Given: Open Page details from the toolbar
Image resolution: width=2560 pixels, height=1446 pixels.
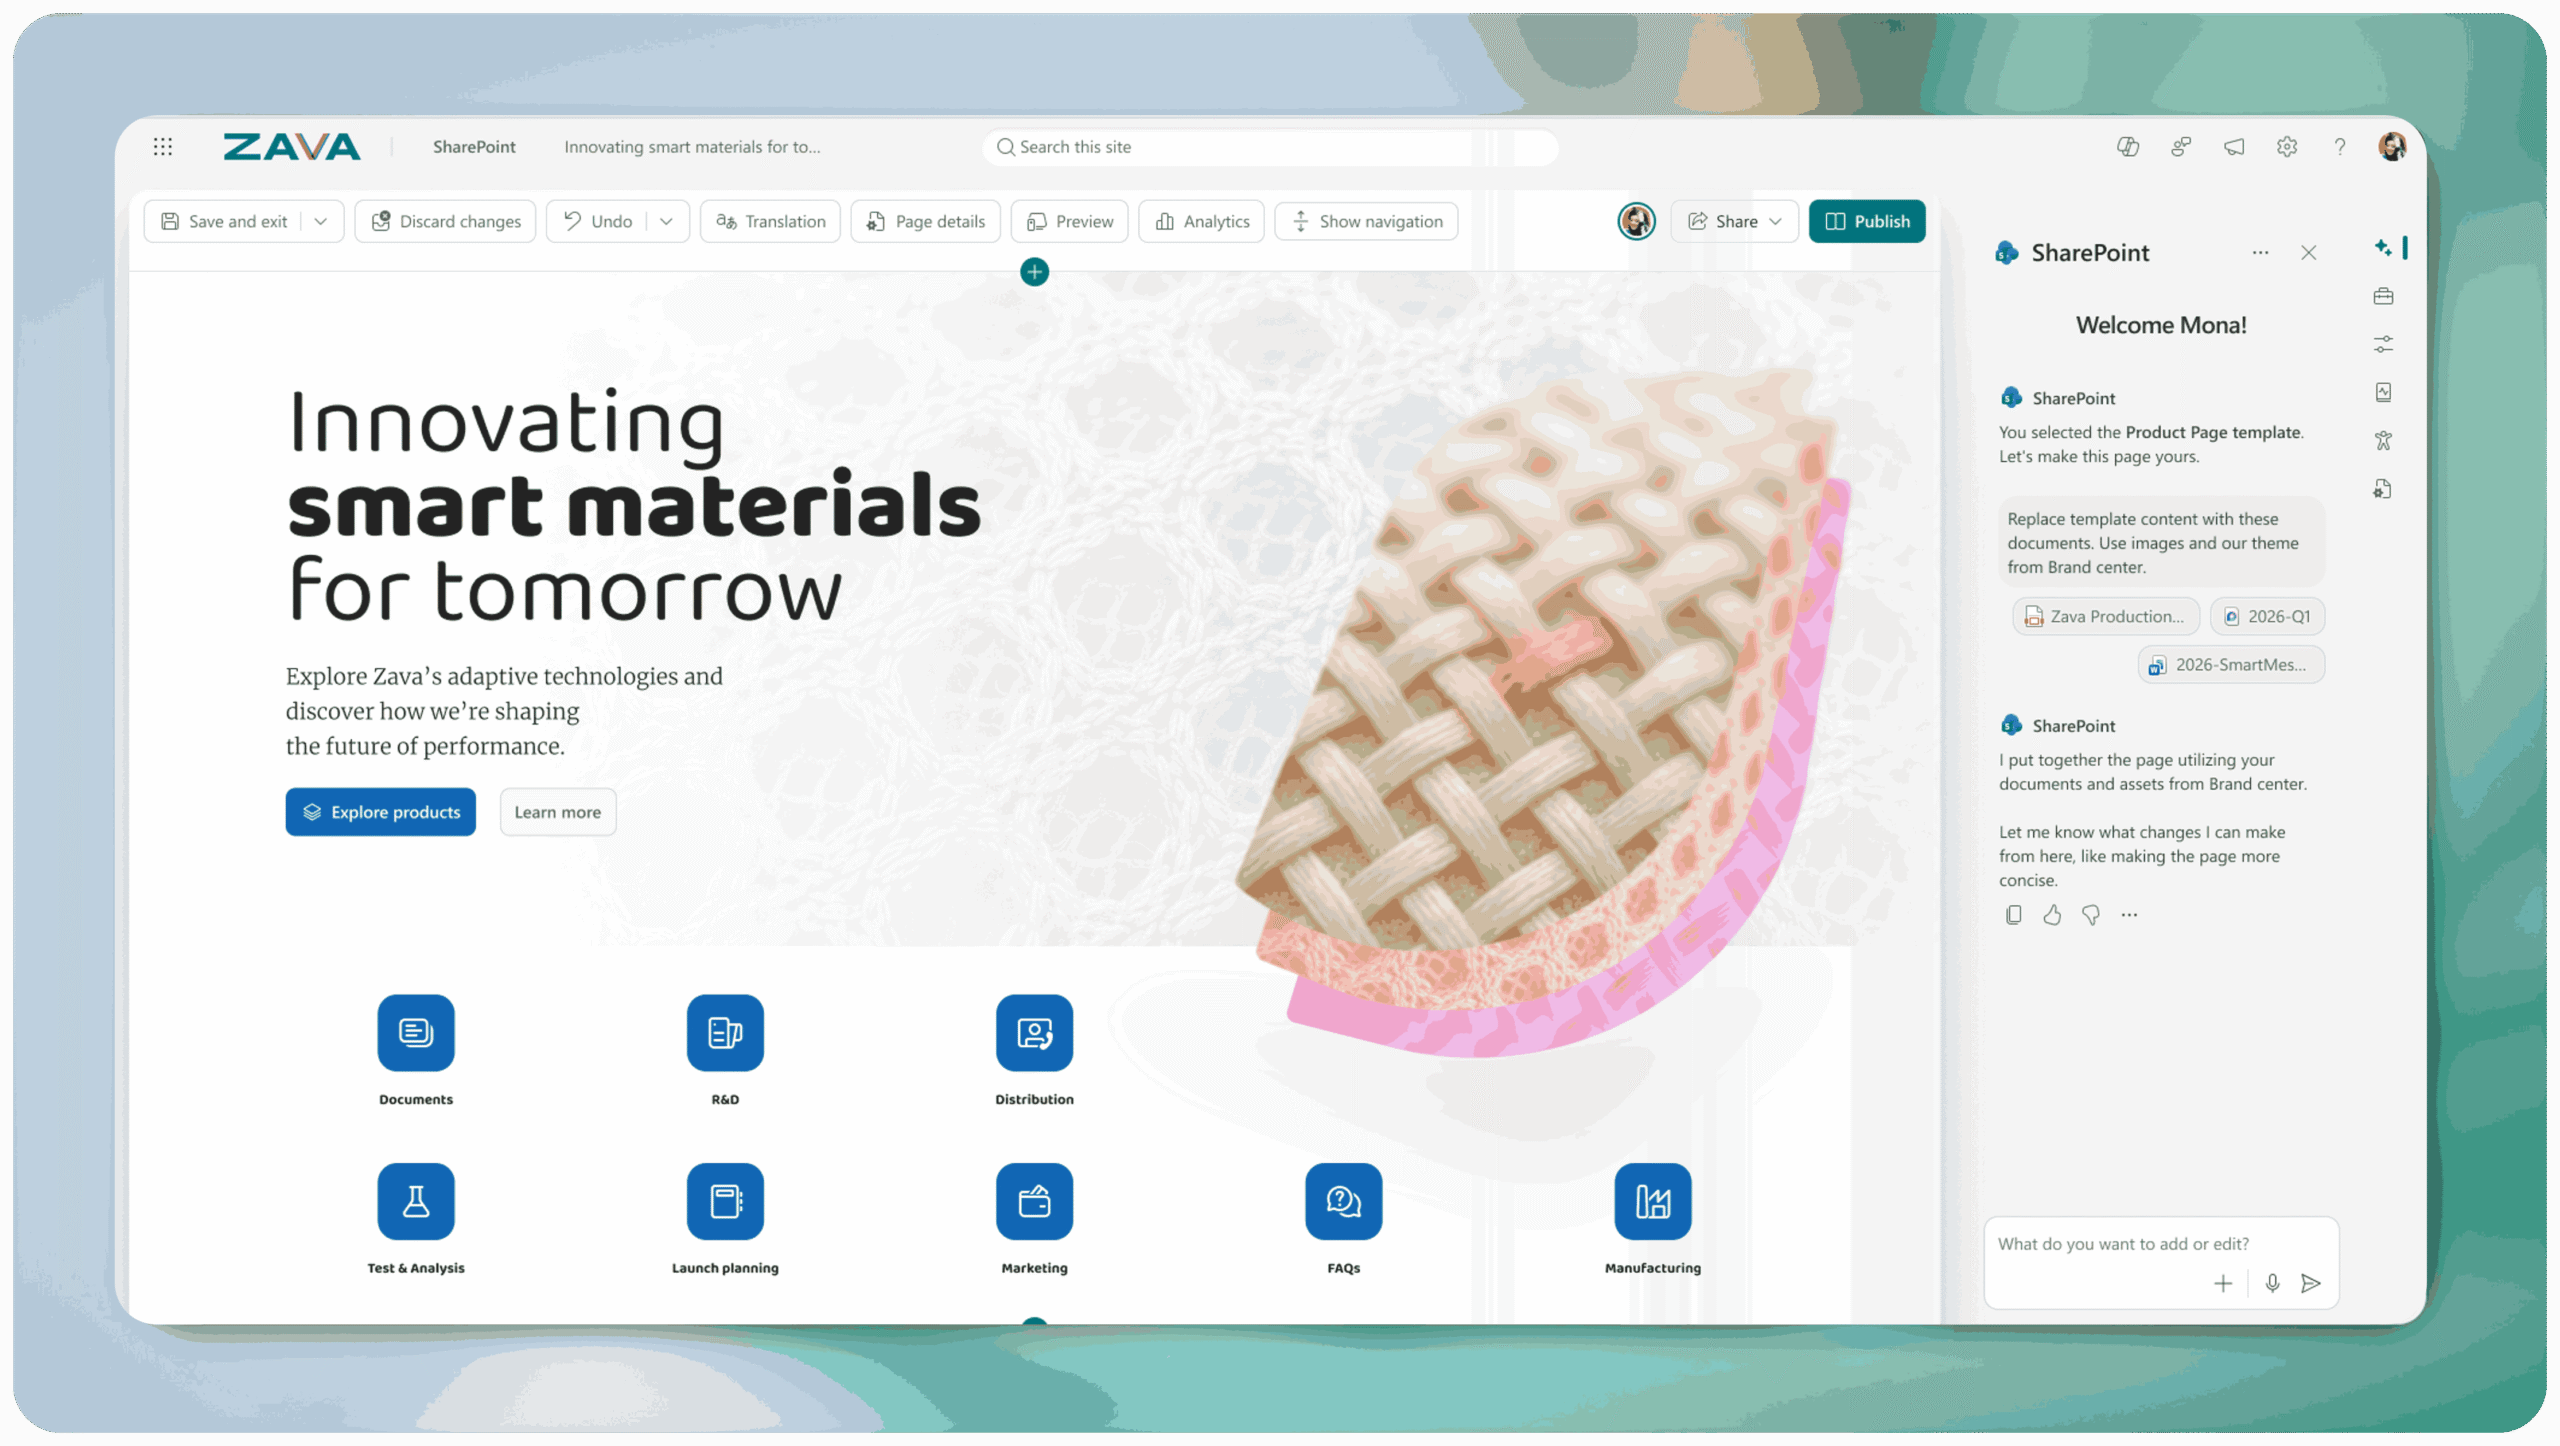Looking at the screenshot, I should (x=925, y=222).
